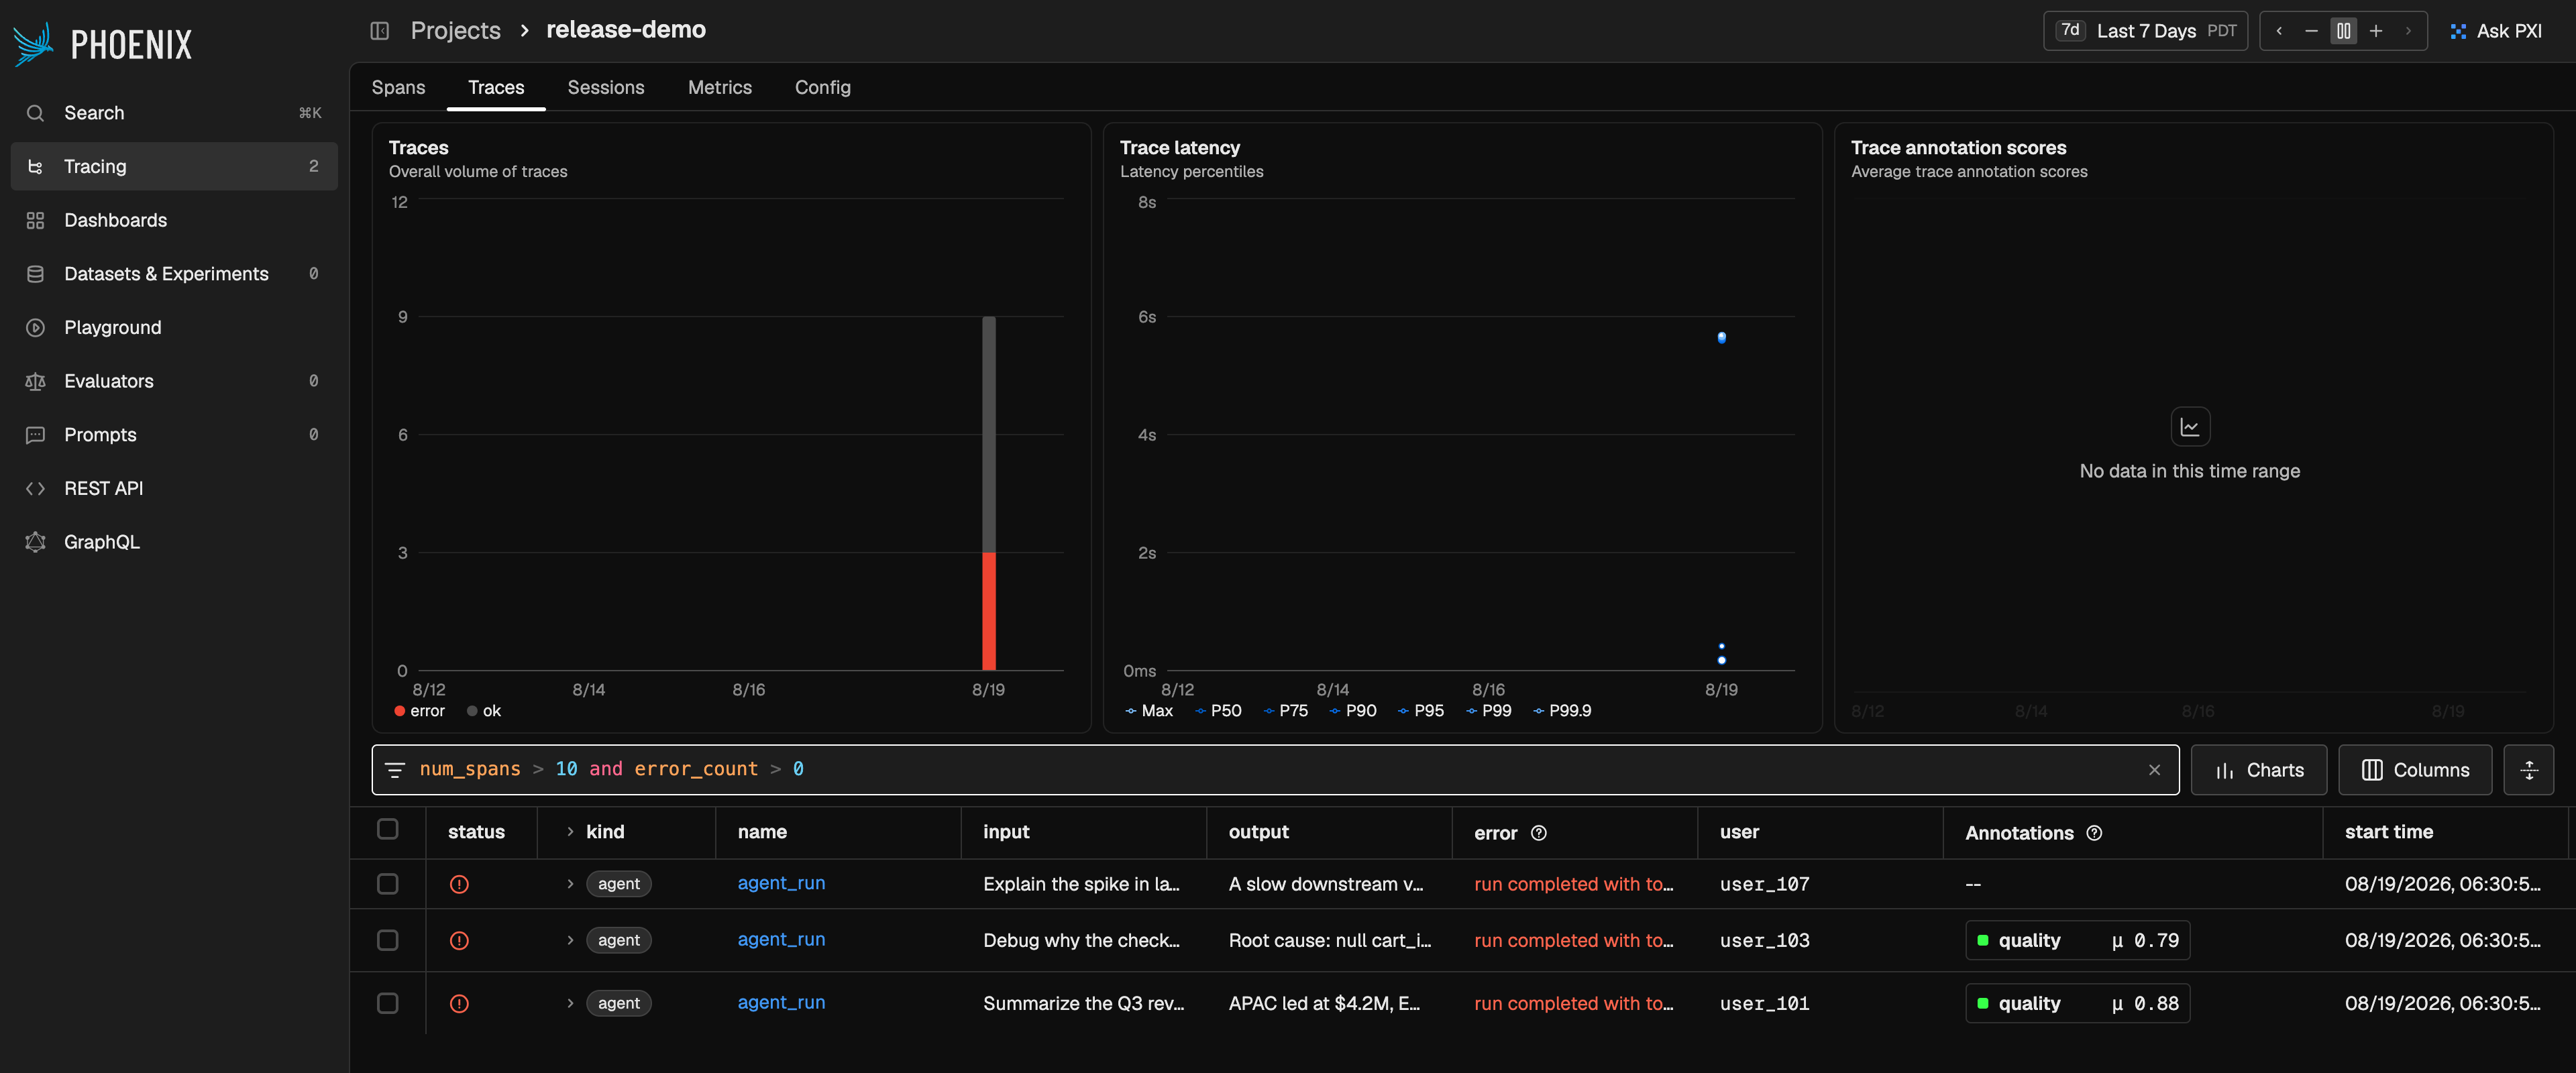Clear the filter condition with X
This screenshot has width=2576, height=1073.
(x=2154, y=769)
